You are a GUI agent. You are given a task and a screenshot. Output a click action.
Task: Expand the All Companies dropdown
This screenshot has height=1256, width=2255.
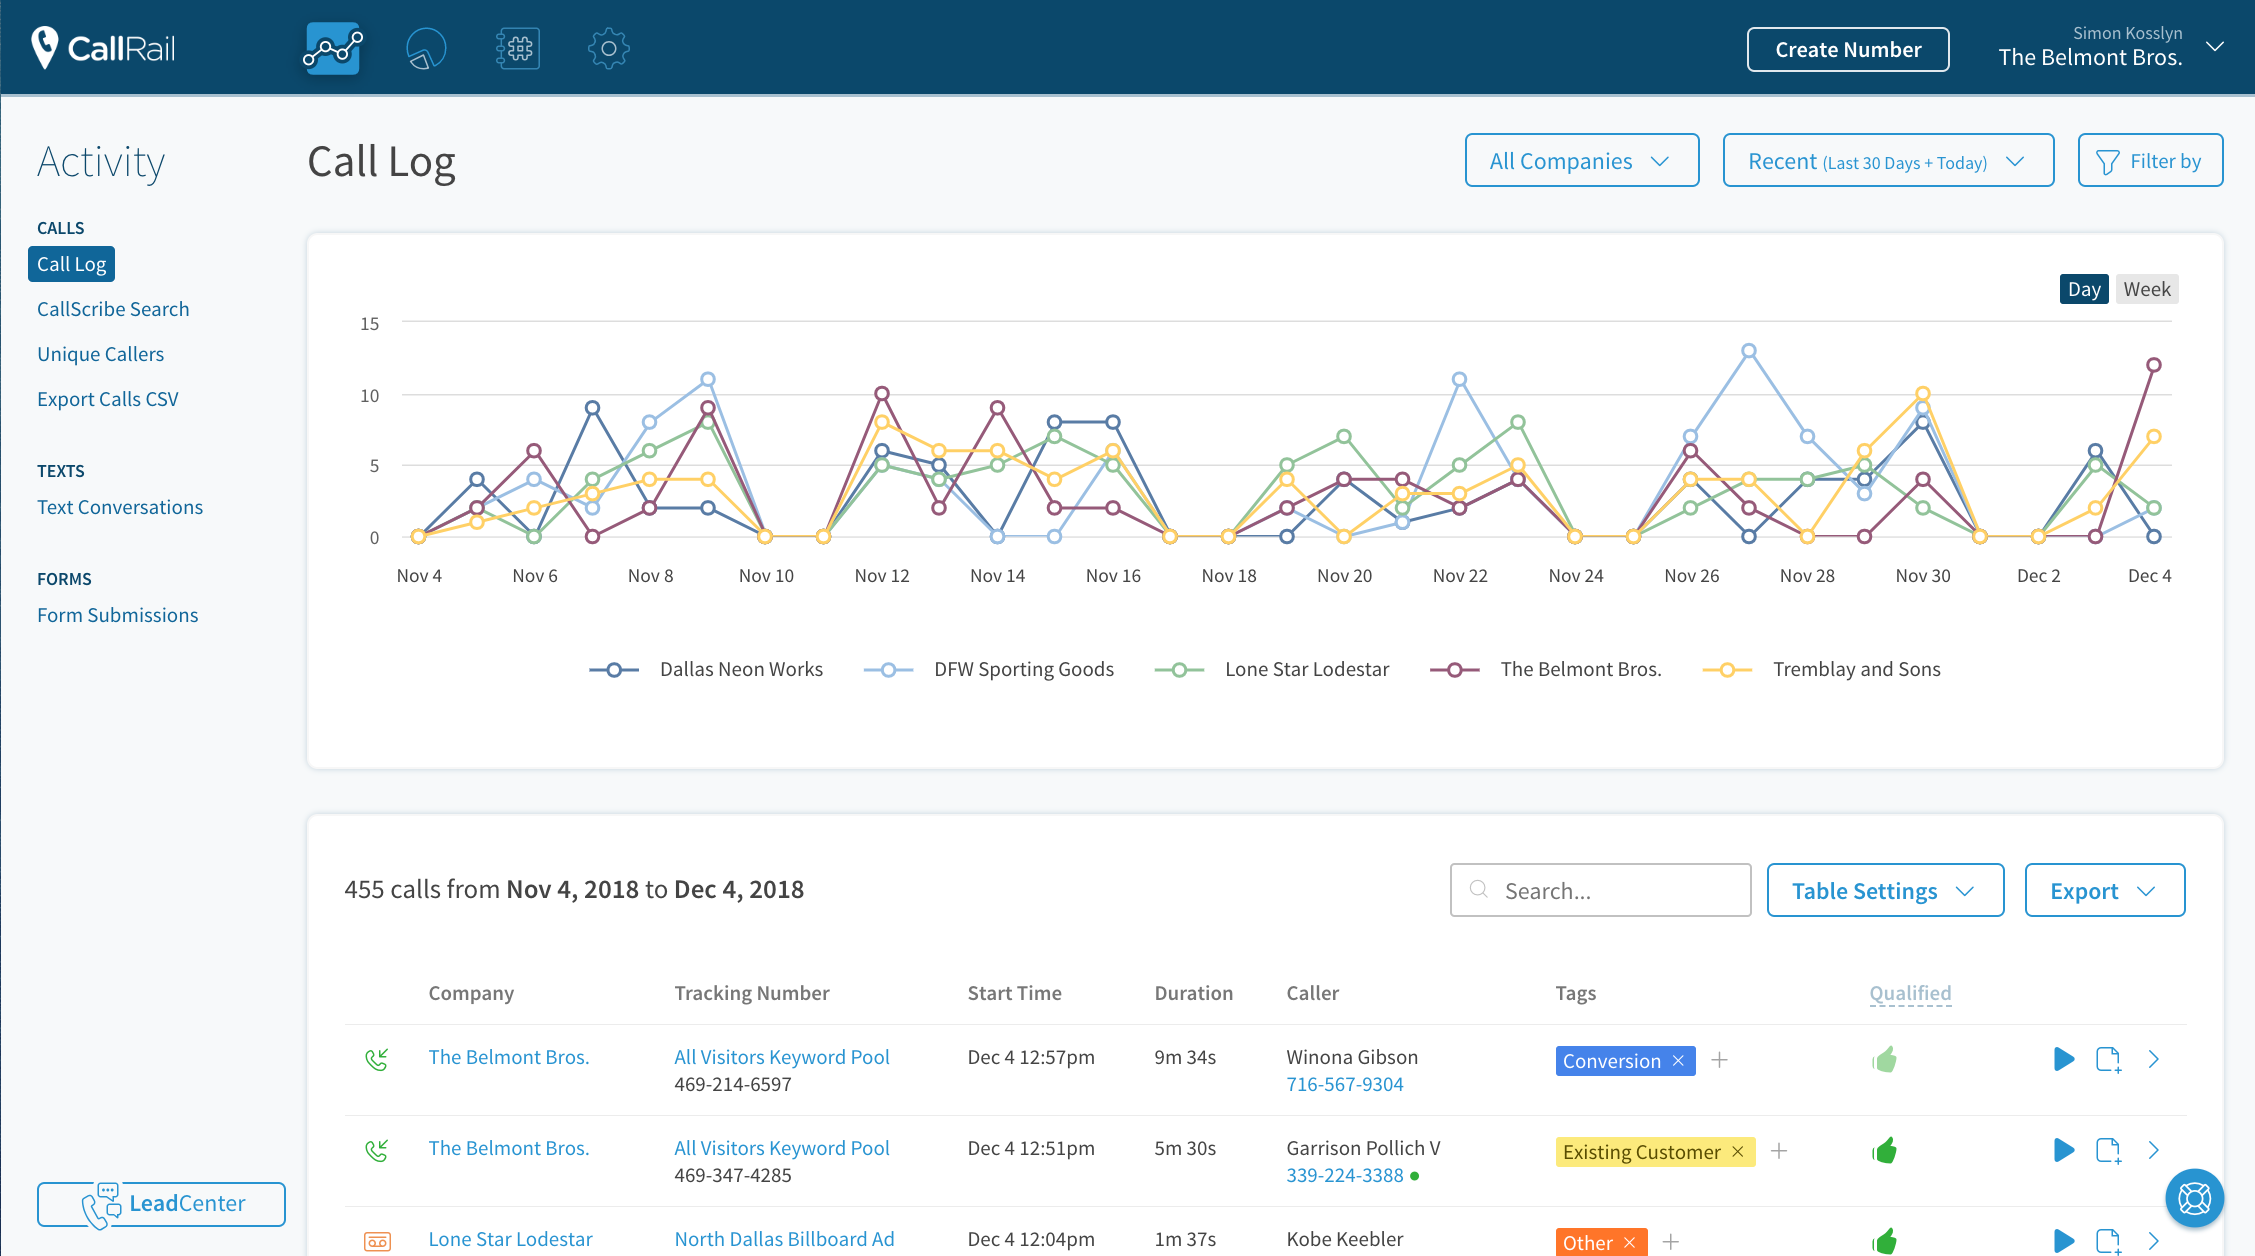coord(1581,161)
